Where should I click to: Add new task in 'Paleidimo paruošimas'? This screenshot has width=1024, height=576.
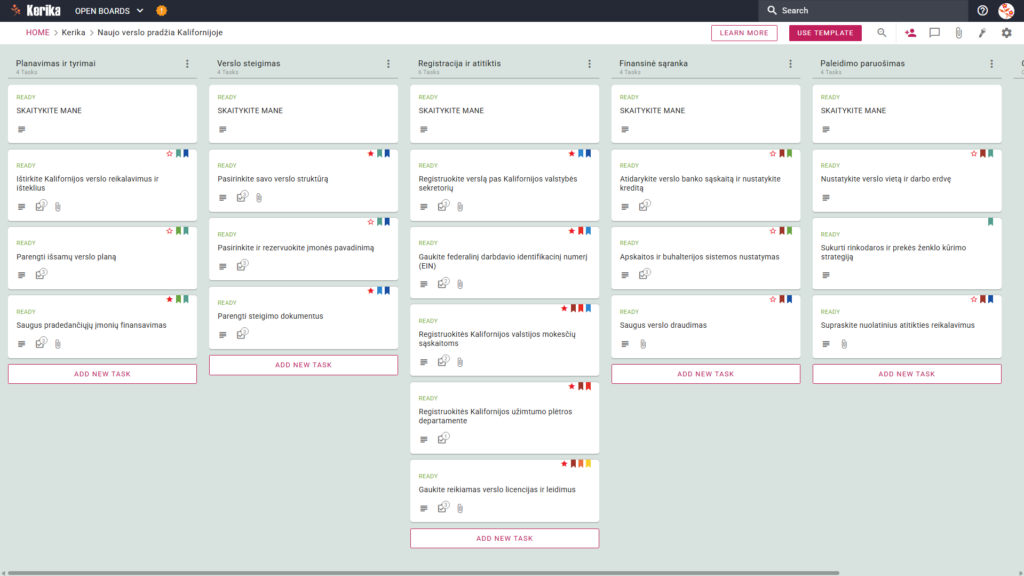coord(907,374)
